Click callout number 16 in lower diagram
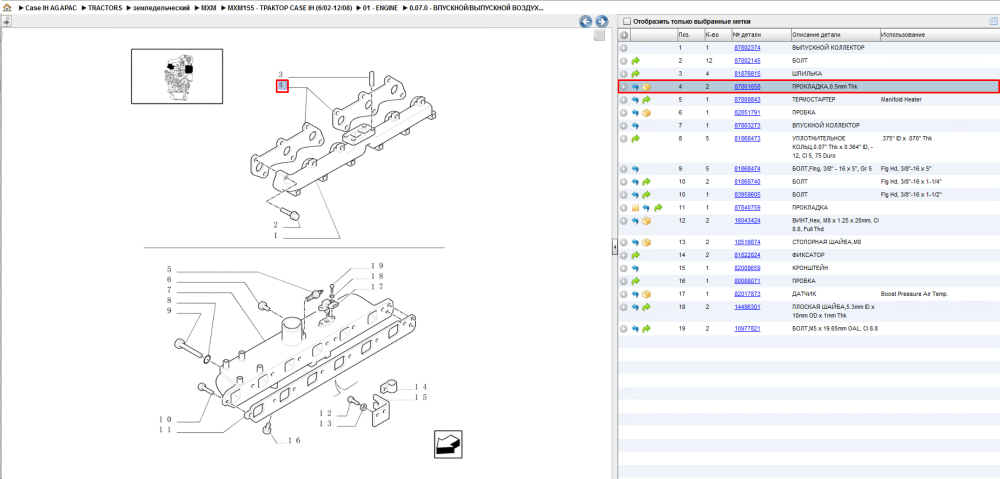This screenshot has width=1000, height=479. tap(294, 441)
